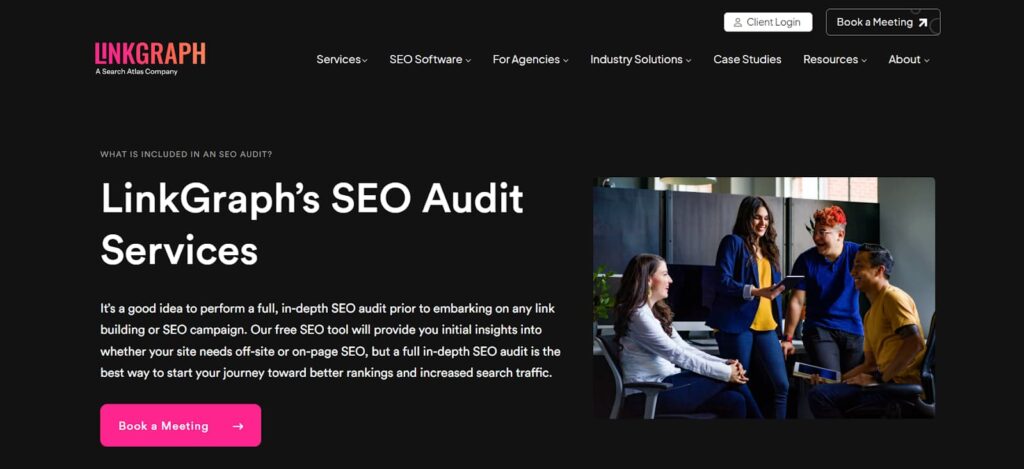Open the Industry Solutions menu

pyautogui.click(x=637, y=59)
